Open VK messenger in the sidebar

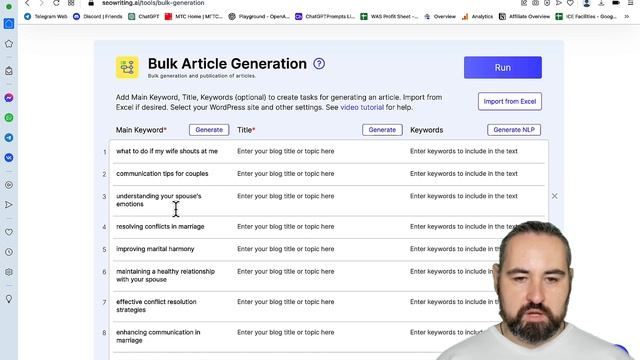point(9,158)
